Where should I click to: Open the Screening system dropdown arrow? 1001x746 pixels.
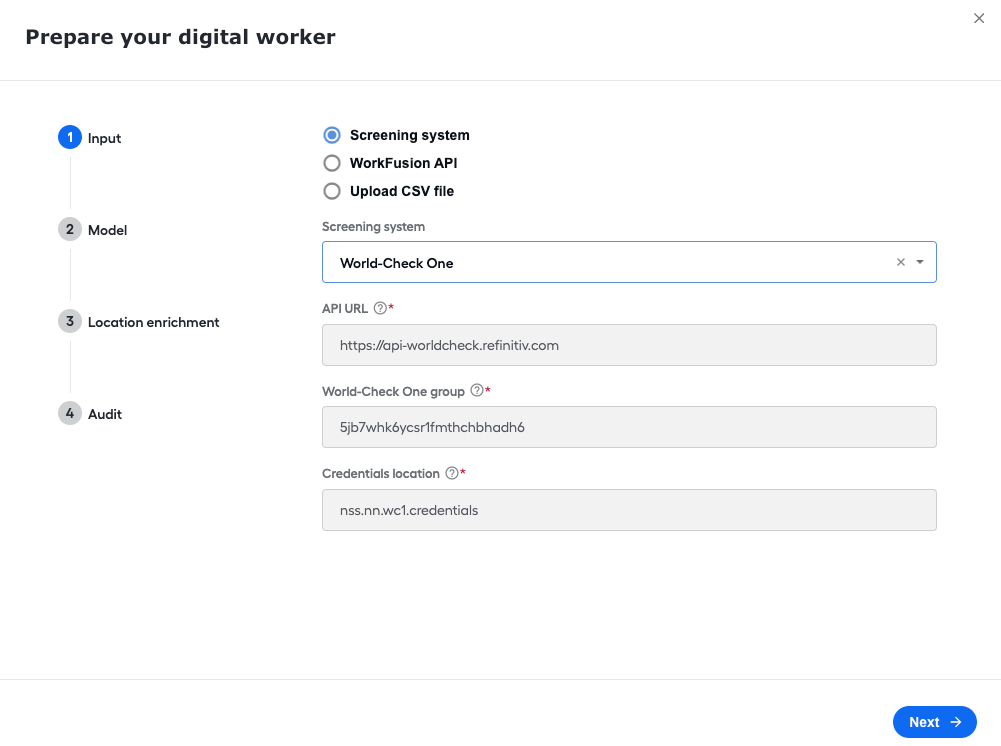[920, 262]
